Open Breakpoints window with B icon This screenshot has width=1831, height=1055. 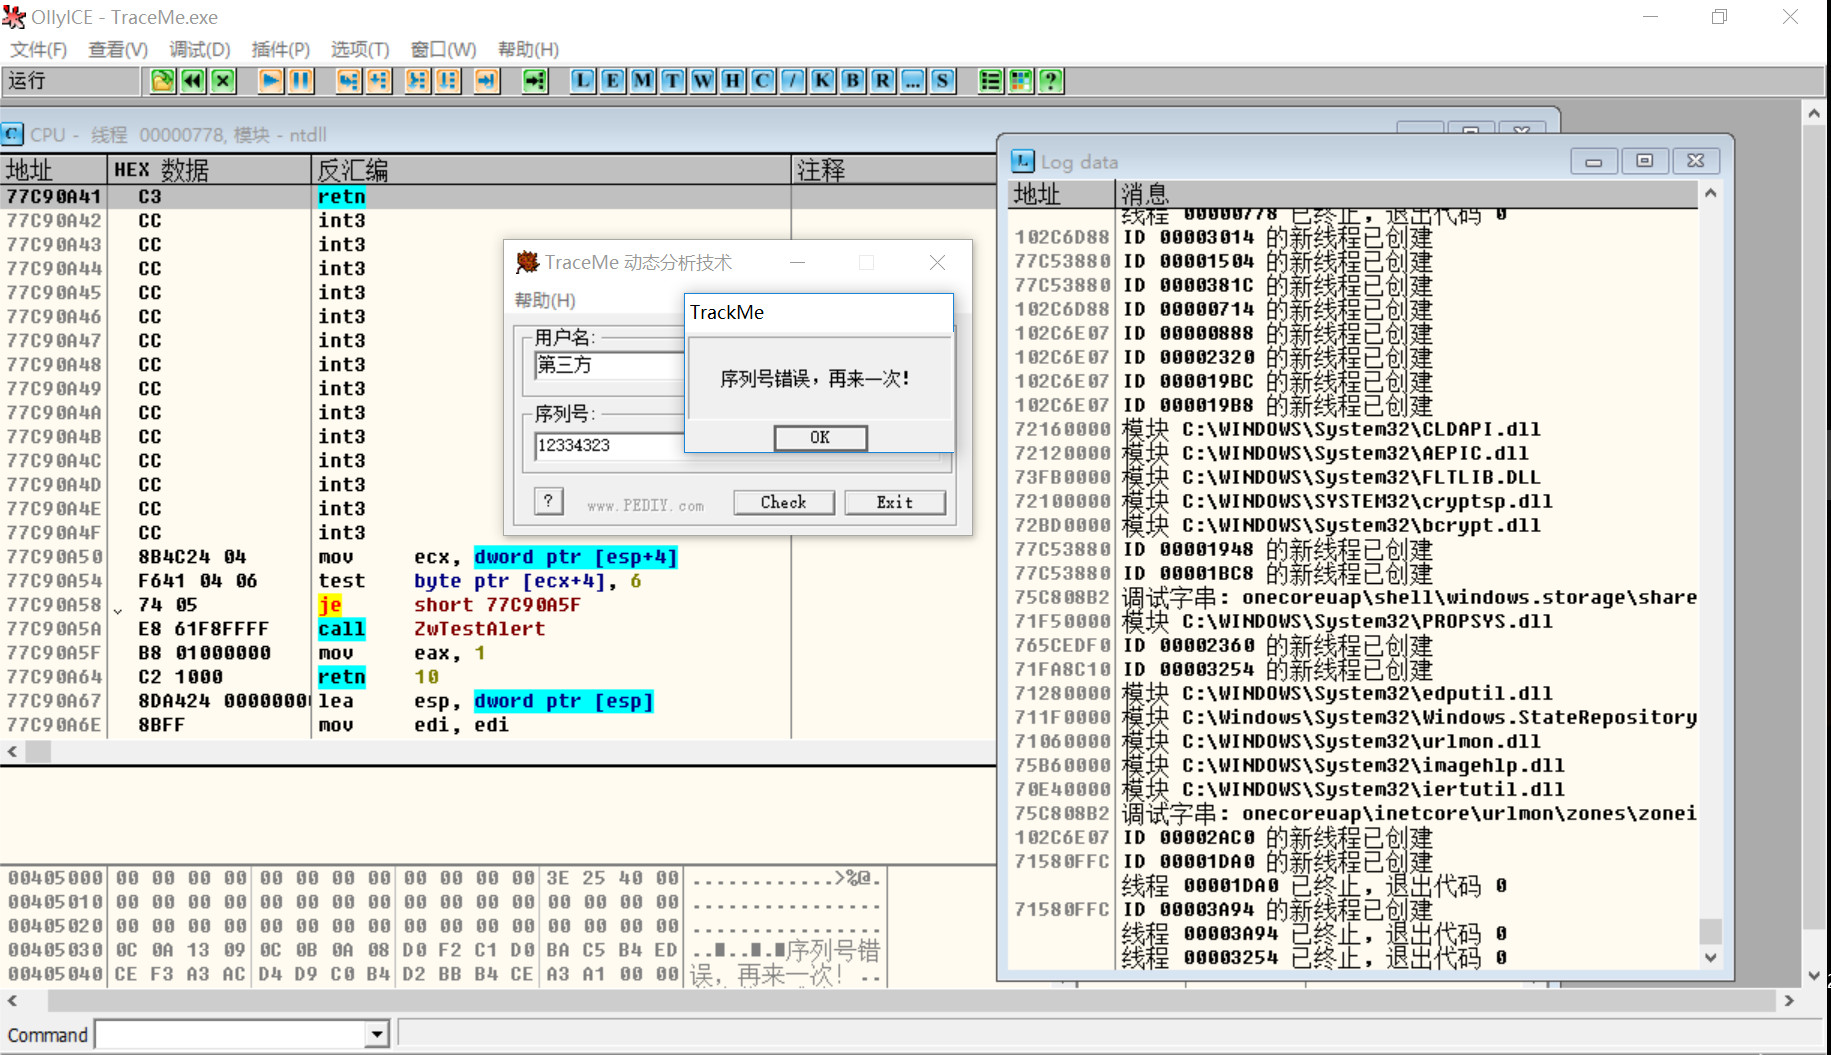coord(853,81)
